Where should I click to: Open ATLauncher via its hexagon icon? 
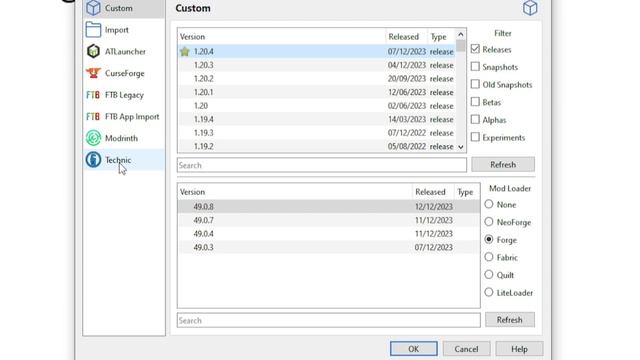(93, 51)
